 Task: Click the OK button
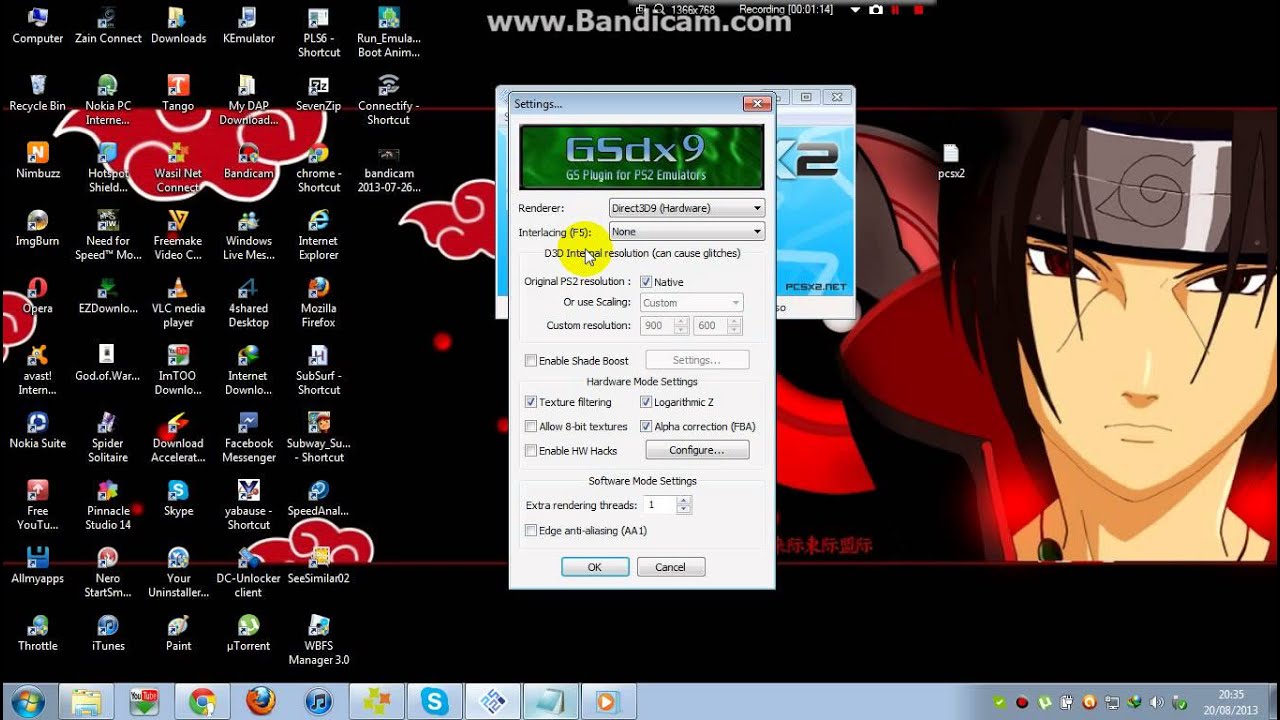pos(595,567)
